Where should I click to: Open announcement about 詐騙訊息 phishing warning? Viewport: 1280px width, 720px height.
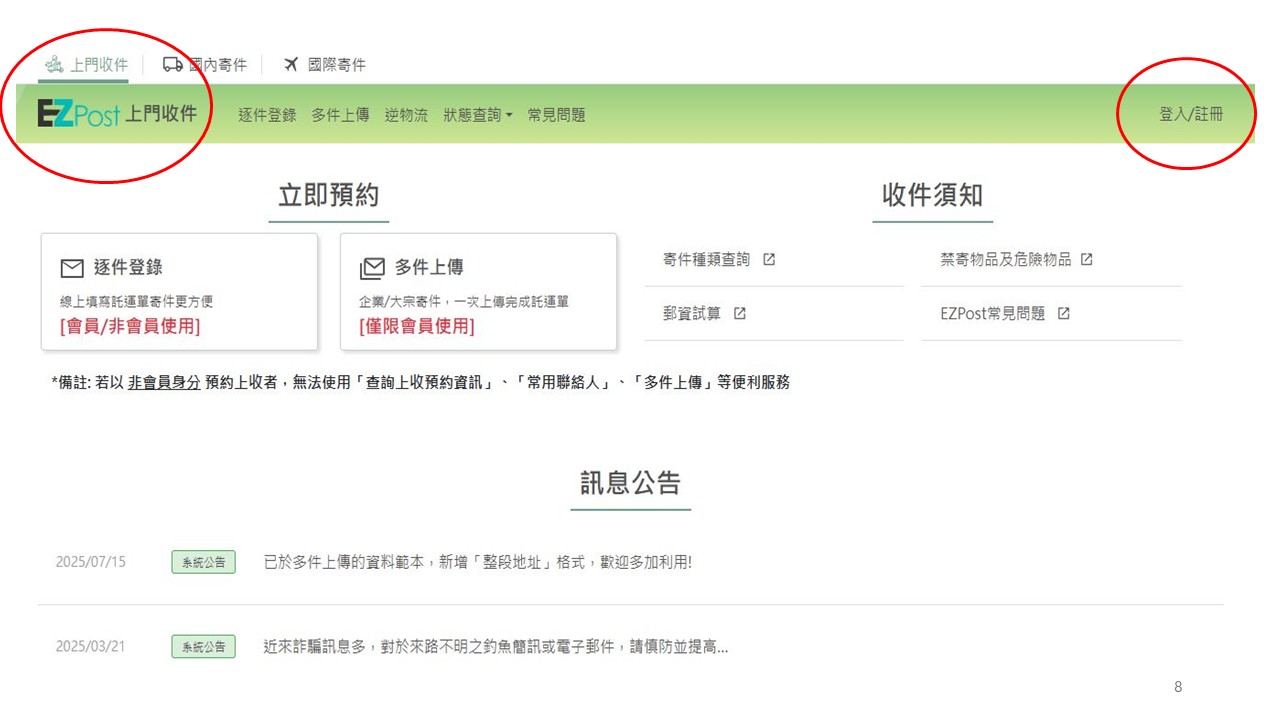pos(496,646)
